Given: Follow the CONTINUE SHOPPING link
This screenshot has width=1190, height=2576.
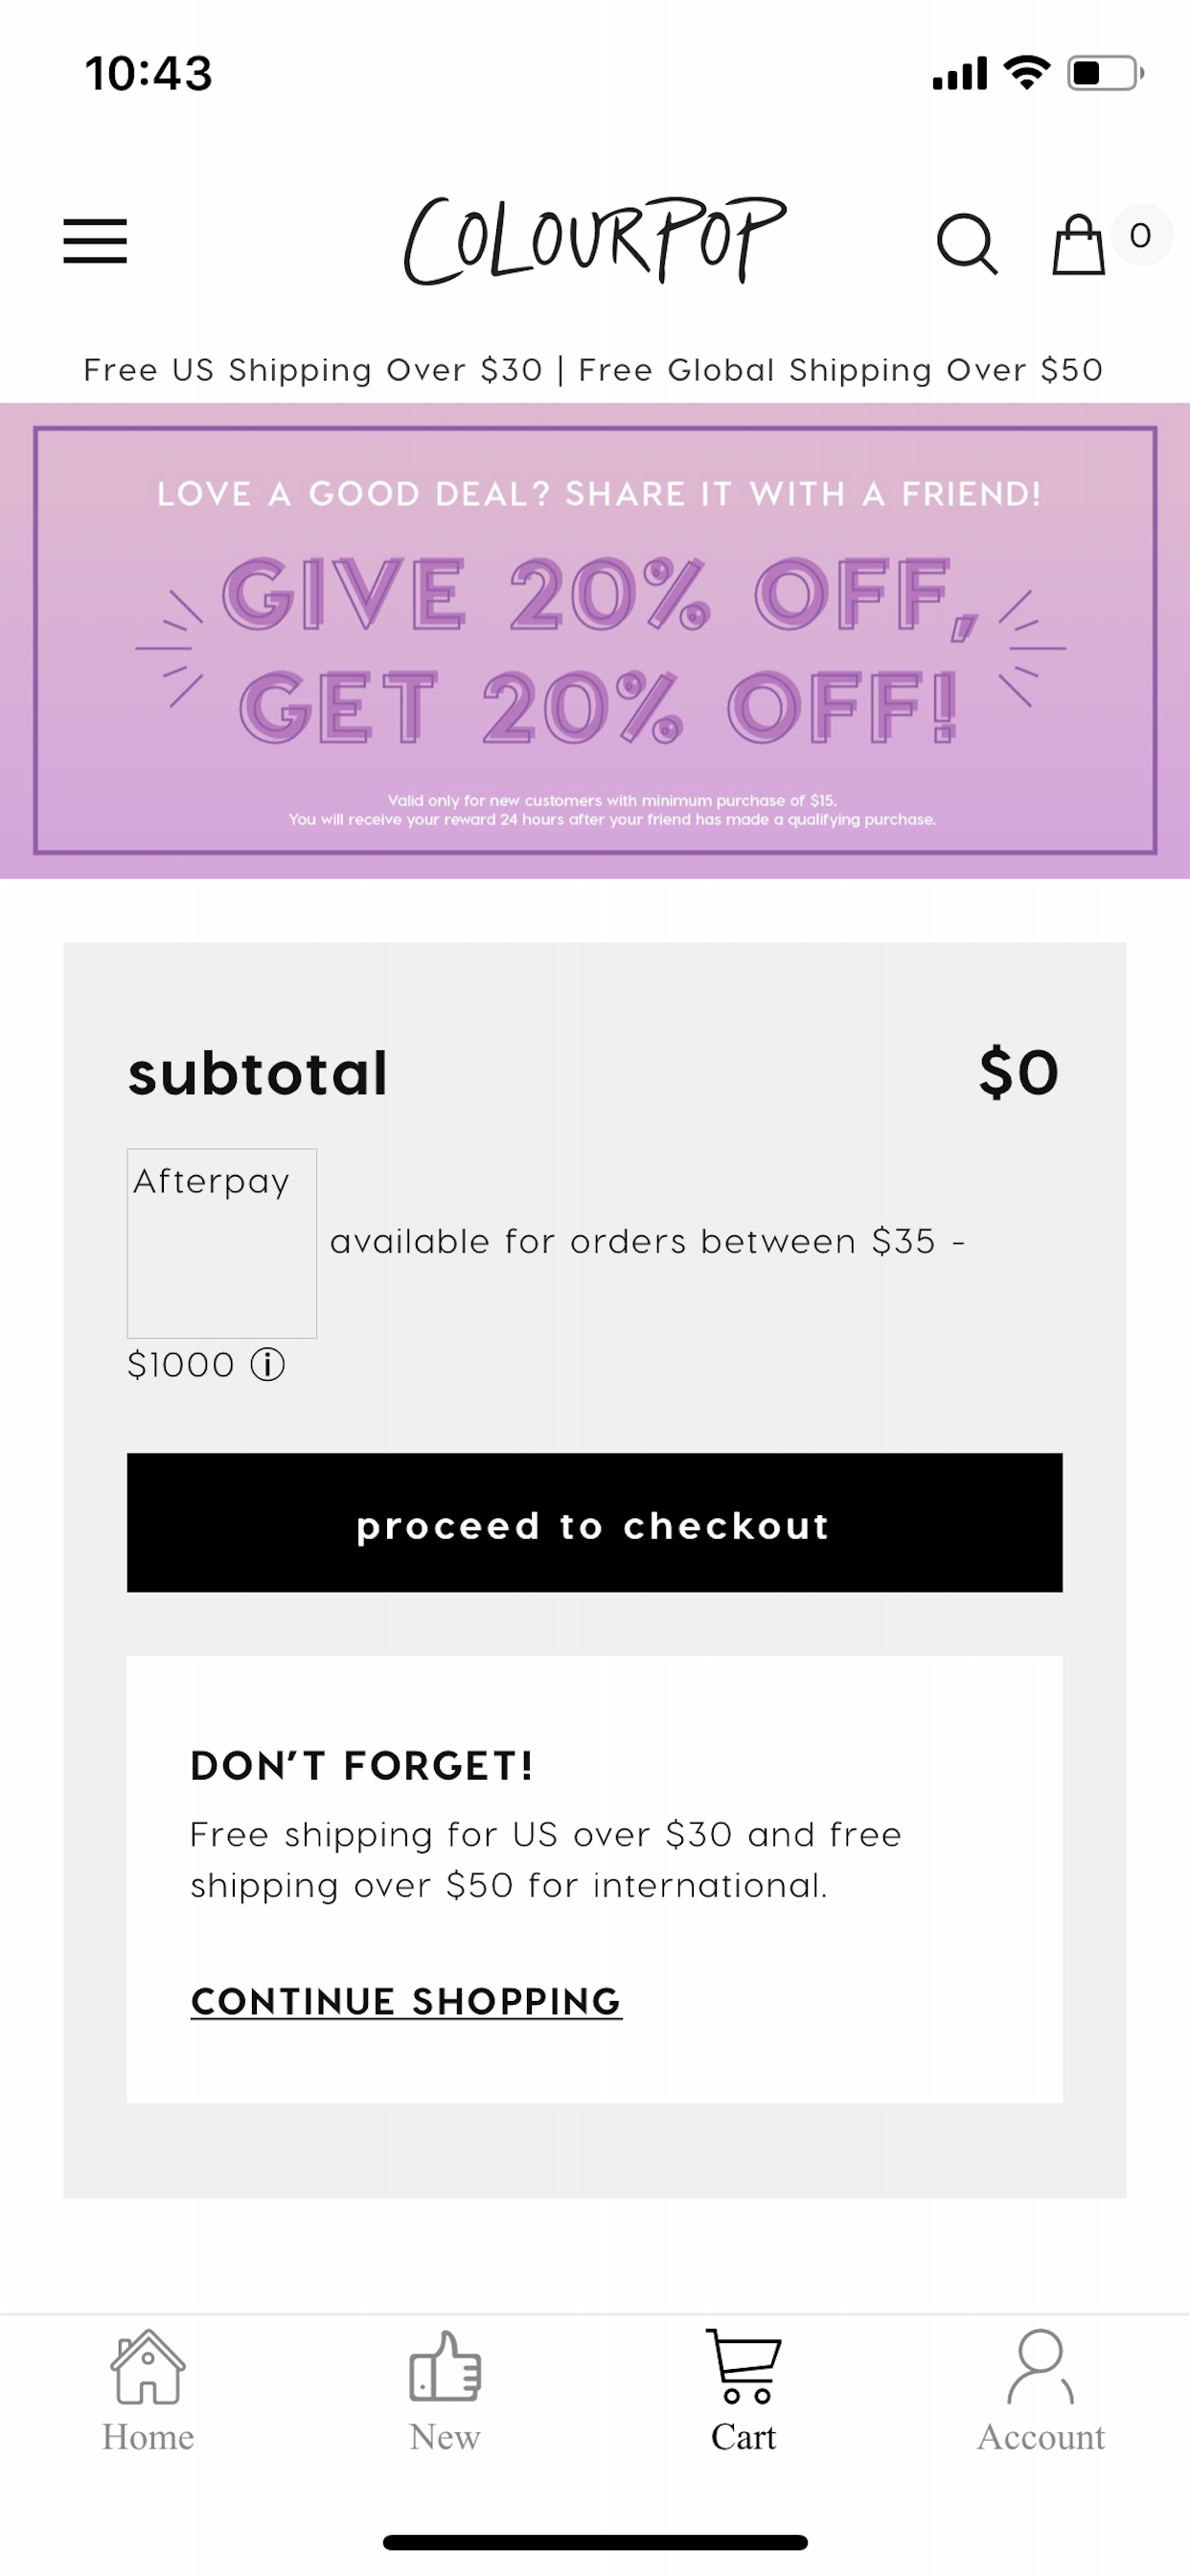Looking at the screenshot, I should (x=406, y=2001).
